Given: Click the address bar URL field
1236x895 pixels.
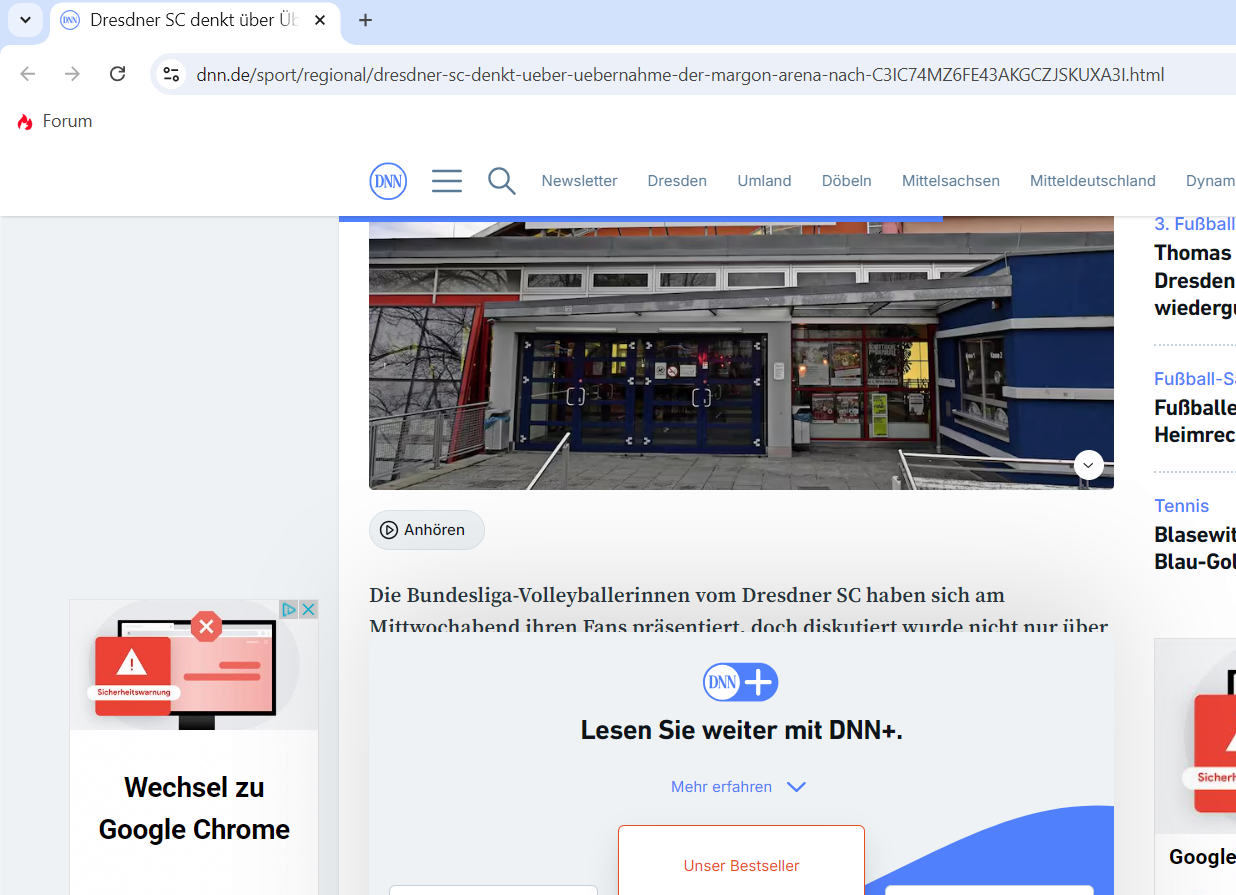Looking at the screenshot, I should tap(680, 75).
